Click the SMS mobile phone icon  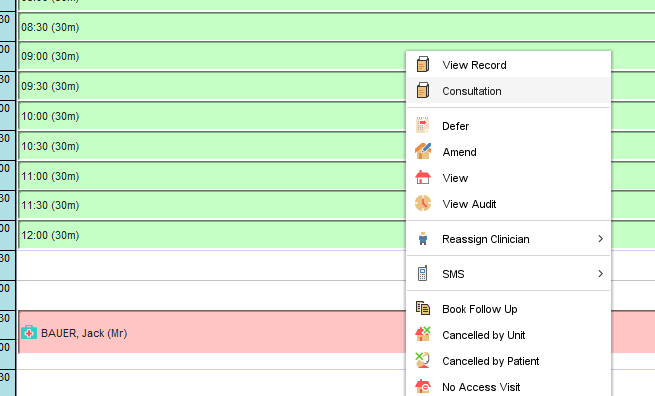click(x=423, y=273)
